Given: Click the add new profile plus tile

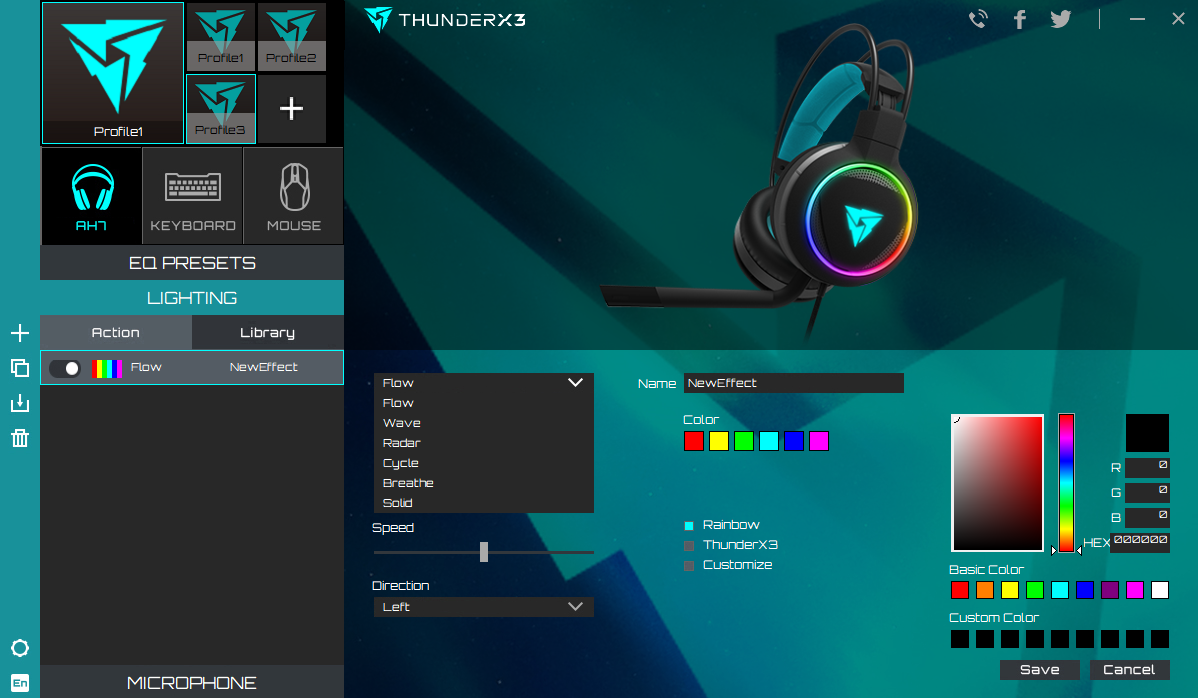Looking at the screenshot, I should click(x=291, y=108).
